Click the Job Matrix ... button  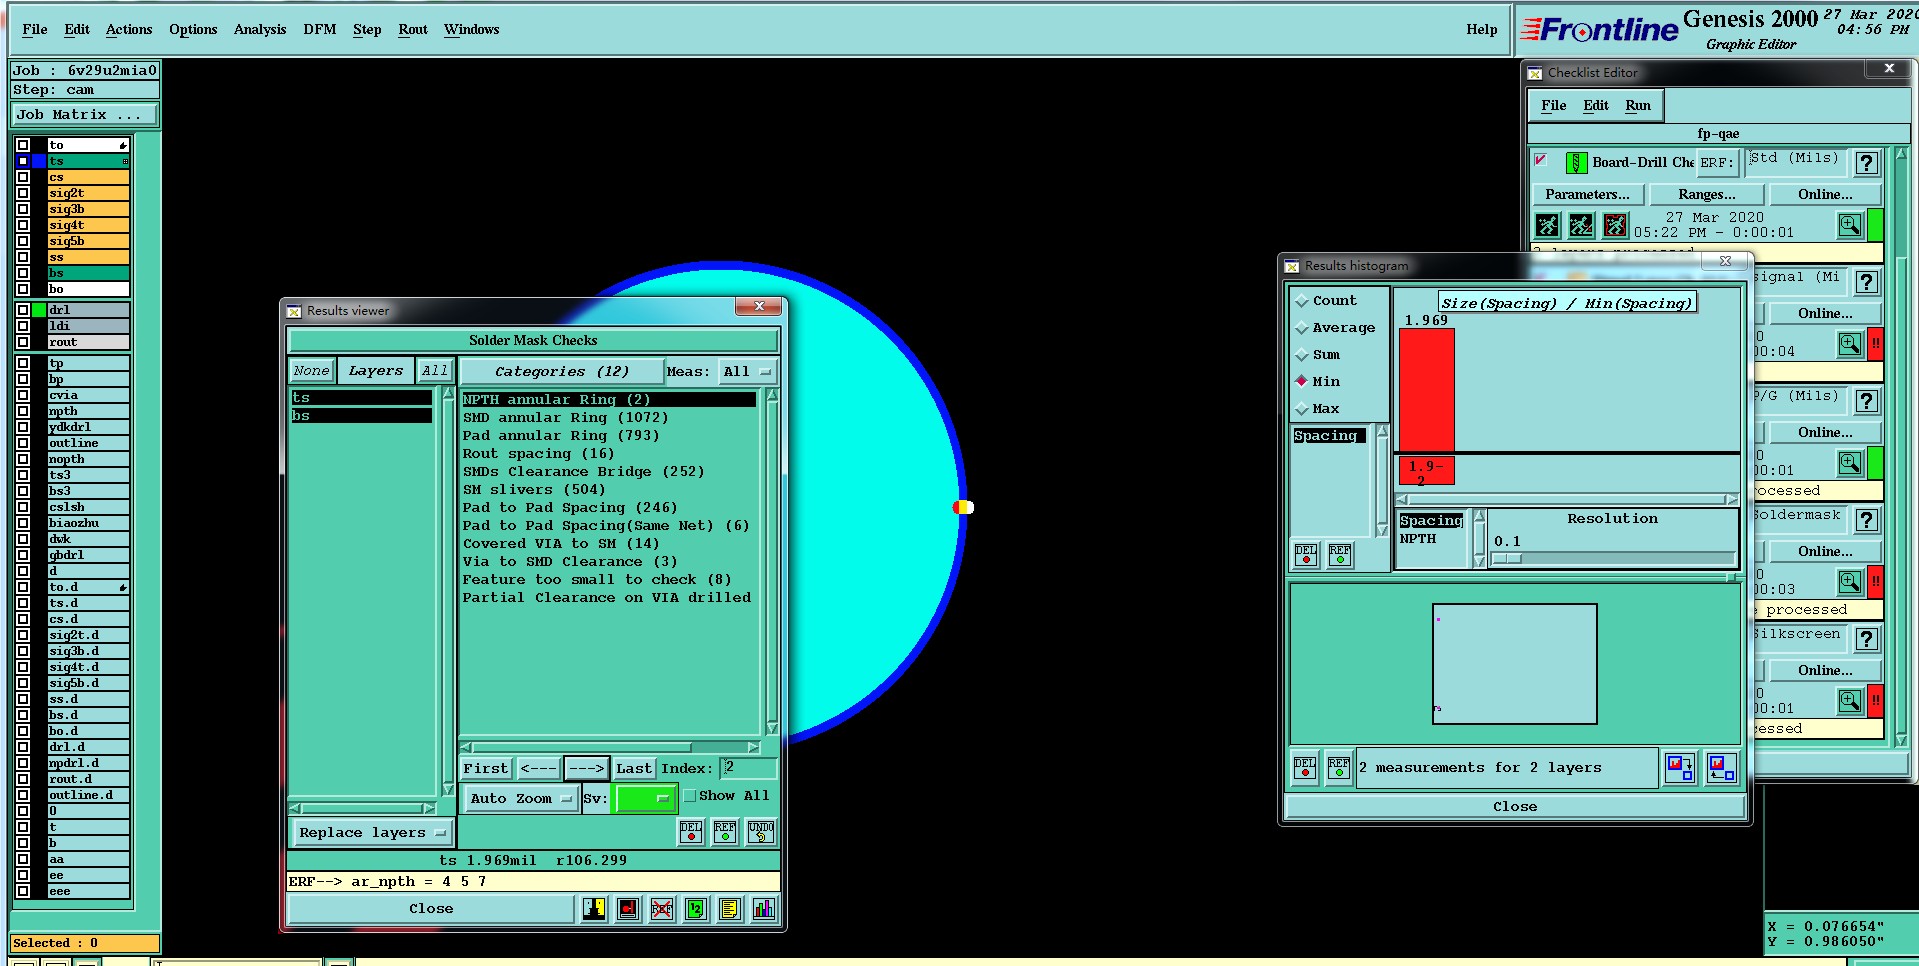point(85,115)
